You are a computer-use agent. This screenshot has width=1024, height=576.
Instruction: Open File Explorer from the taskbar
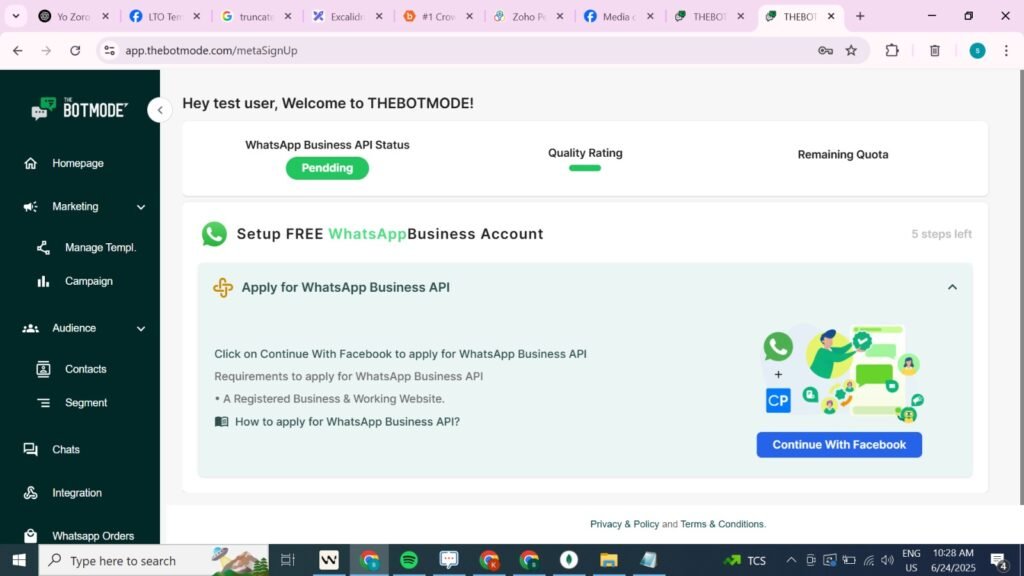point(609,560)
